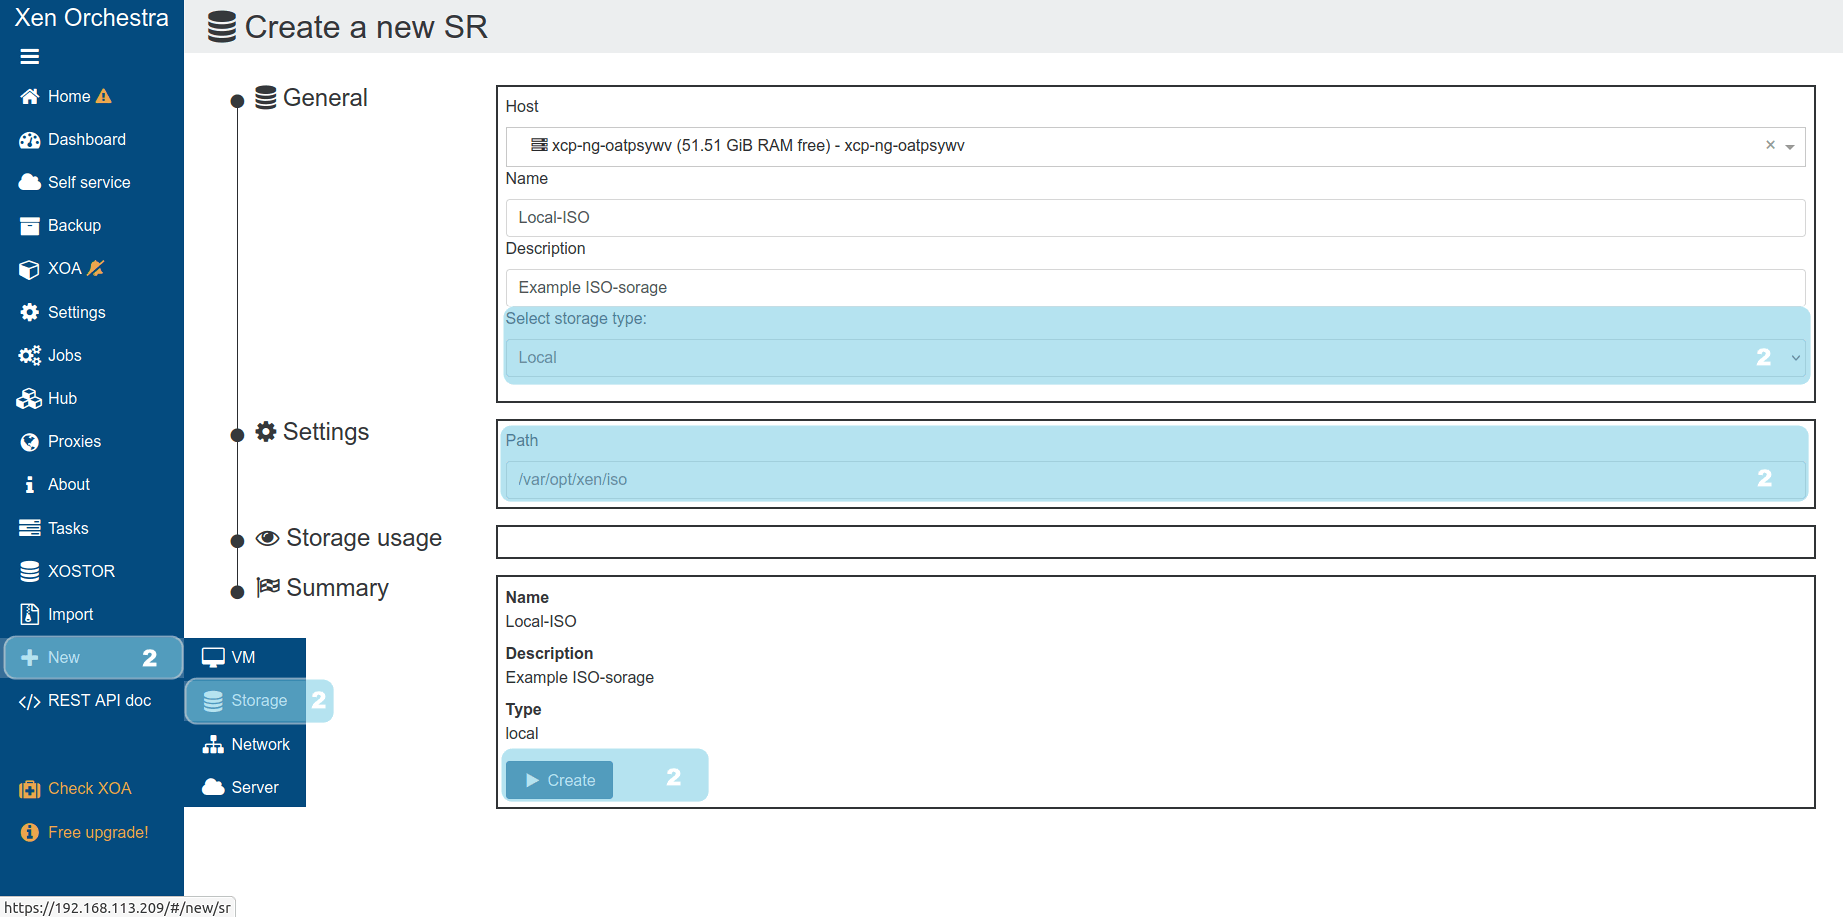Open the storage type dropdown showing Local

1155,358
